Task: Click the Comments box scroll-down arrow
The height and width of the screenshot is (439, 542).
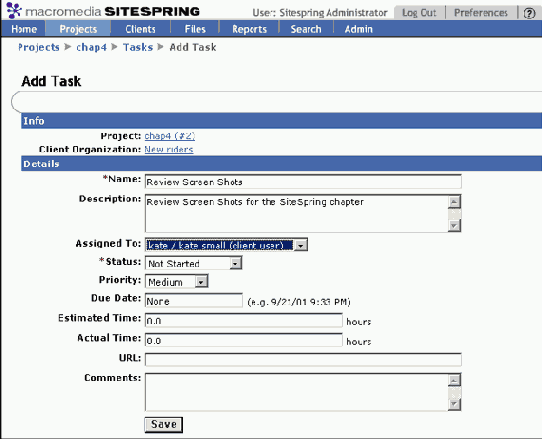Action: pyautogui.click(x=454, y=404)
